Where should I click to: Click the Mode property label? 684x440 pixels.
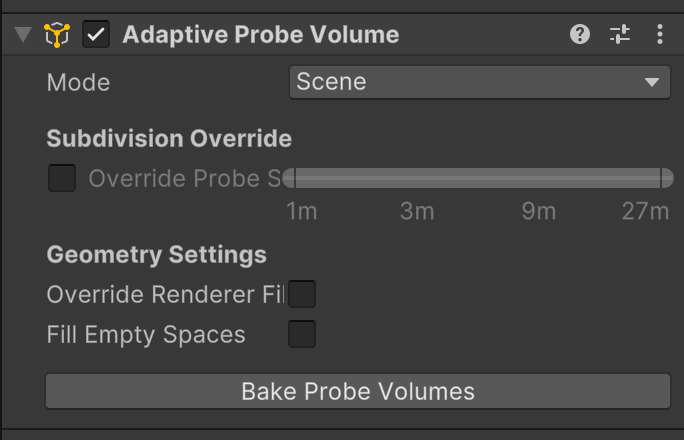[x=78, y=82]
